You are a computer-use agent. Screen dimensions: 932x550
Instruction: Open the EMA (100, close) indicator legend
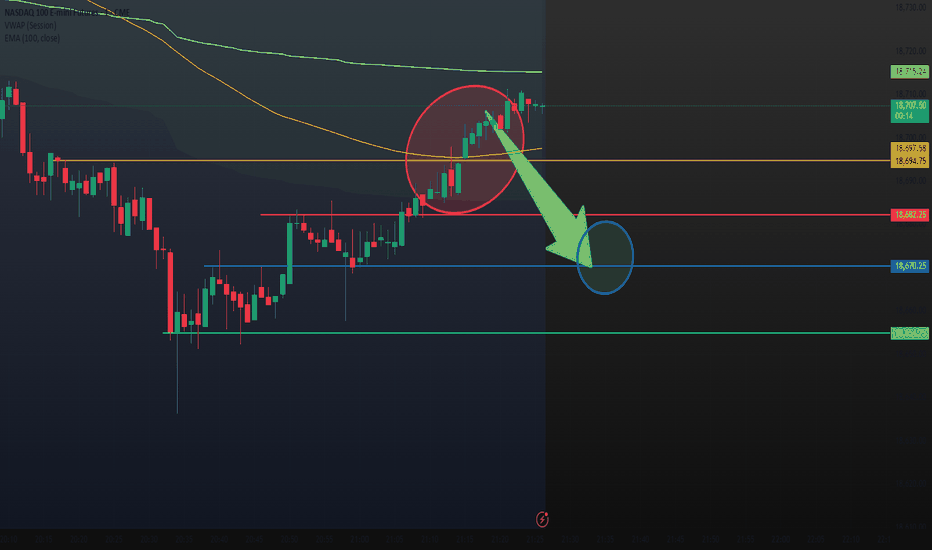[32, 38]
